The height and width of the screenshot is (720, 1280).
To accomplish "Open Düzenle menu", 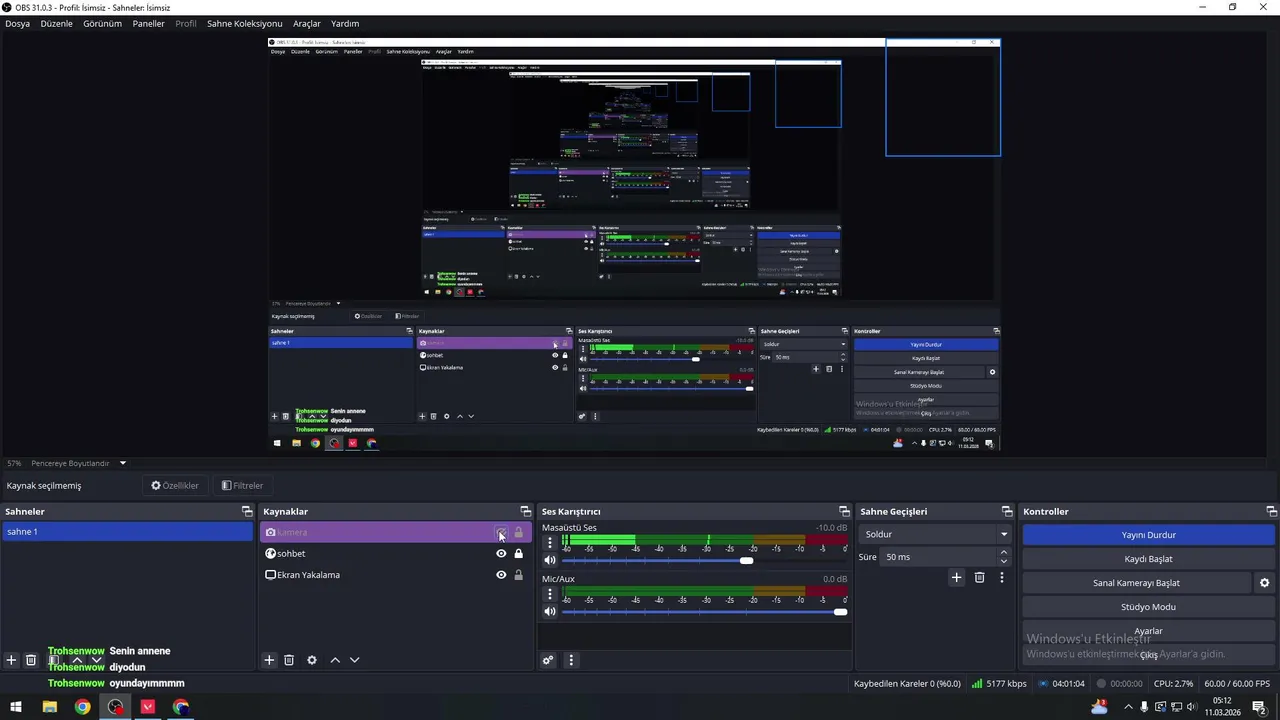I will (56, 23).
